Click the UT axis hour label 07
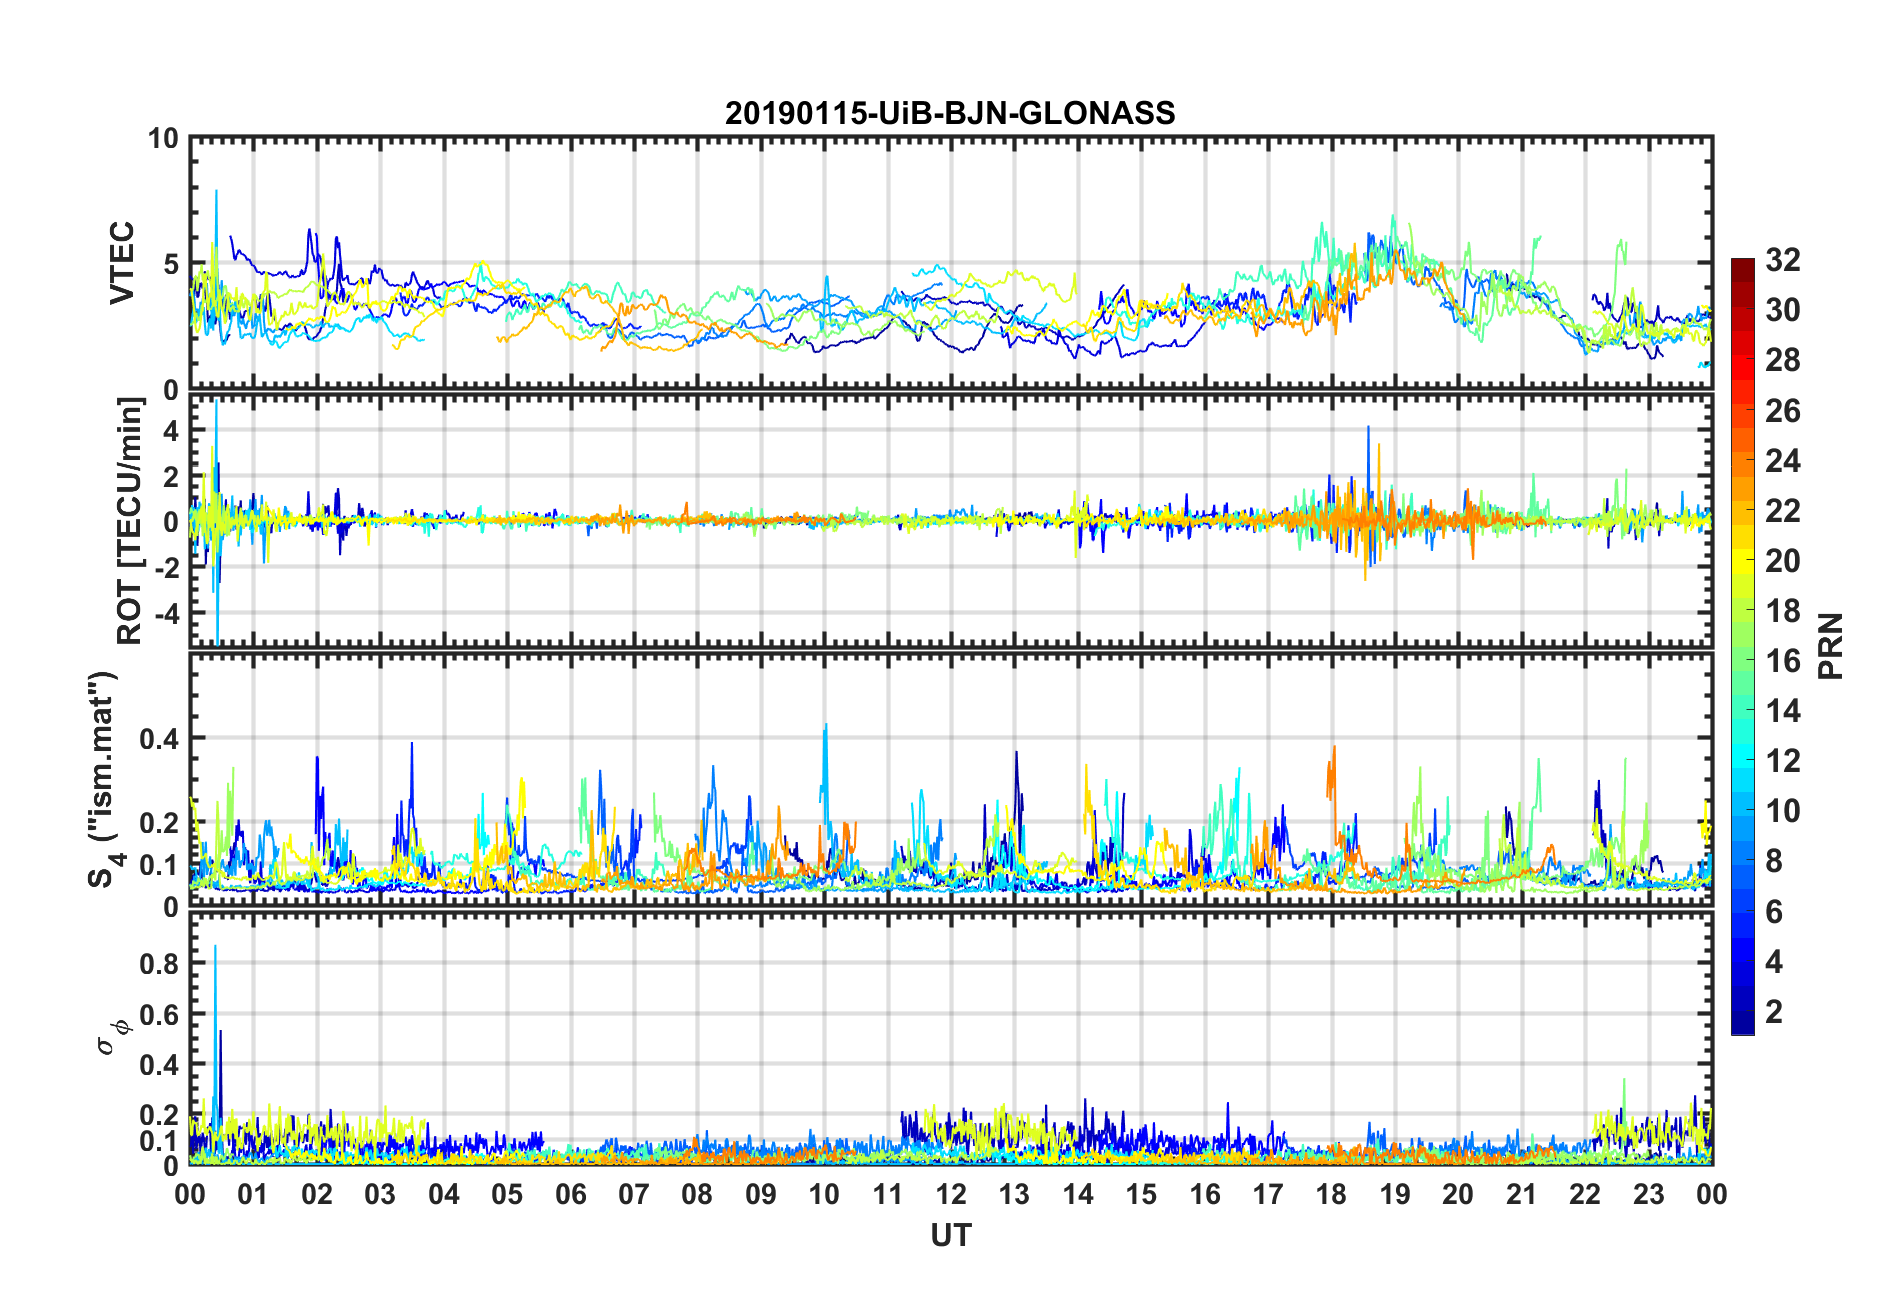The image size is (1902, 1292). pyautogui.click(x=634, y=1194)
